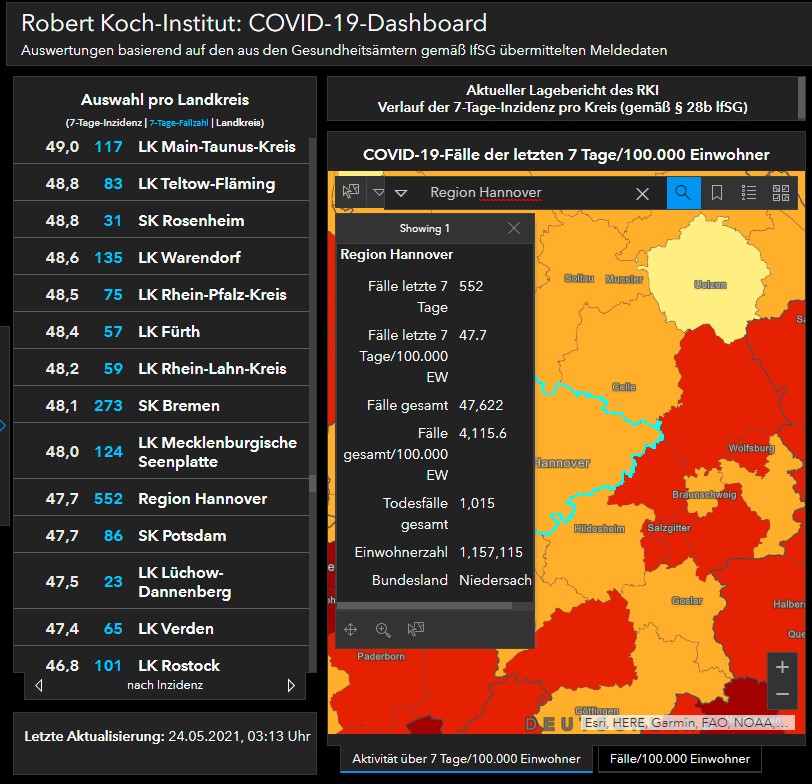Click Munster label on the map
Viewport: 812px width, 784px height.
pyautogui.click(x=624, y=279)
